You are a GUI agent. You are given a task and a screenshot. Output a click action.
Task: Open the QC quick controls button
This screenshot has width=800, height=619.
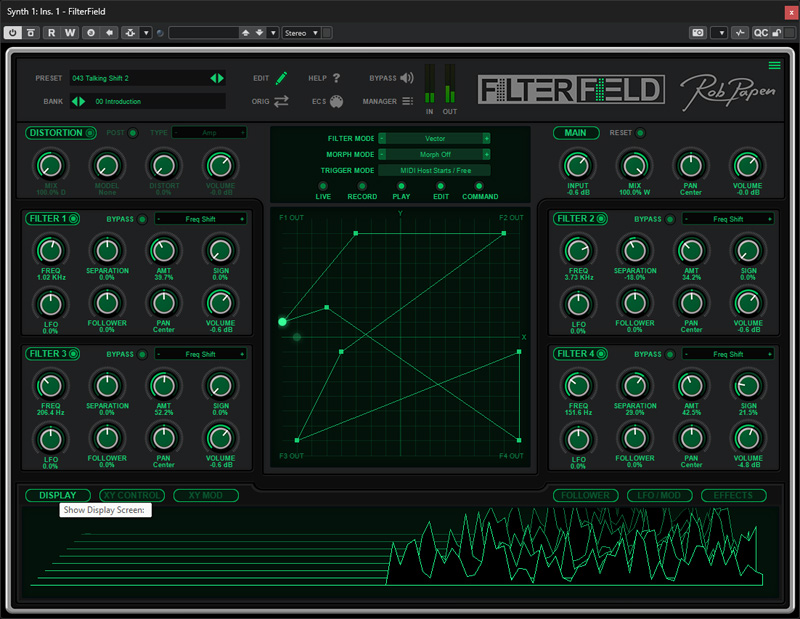(761, 33)
